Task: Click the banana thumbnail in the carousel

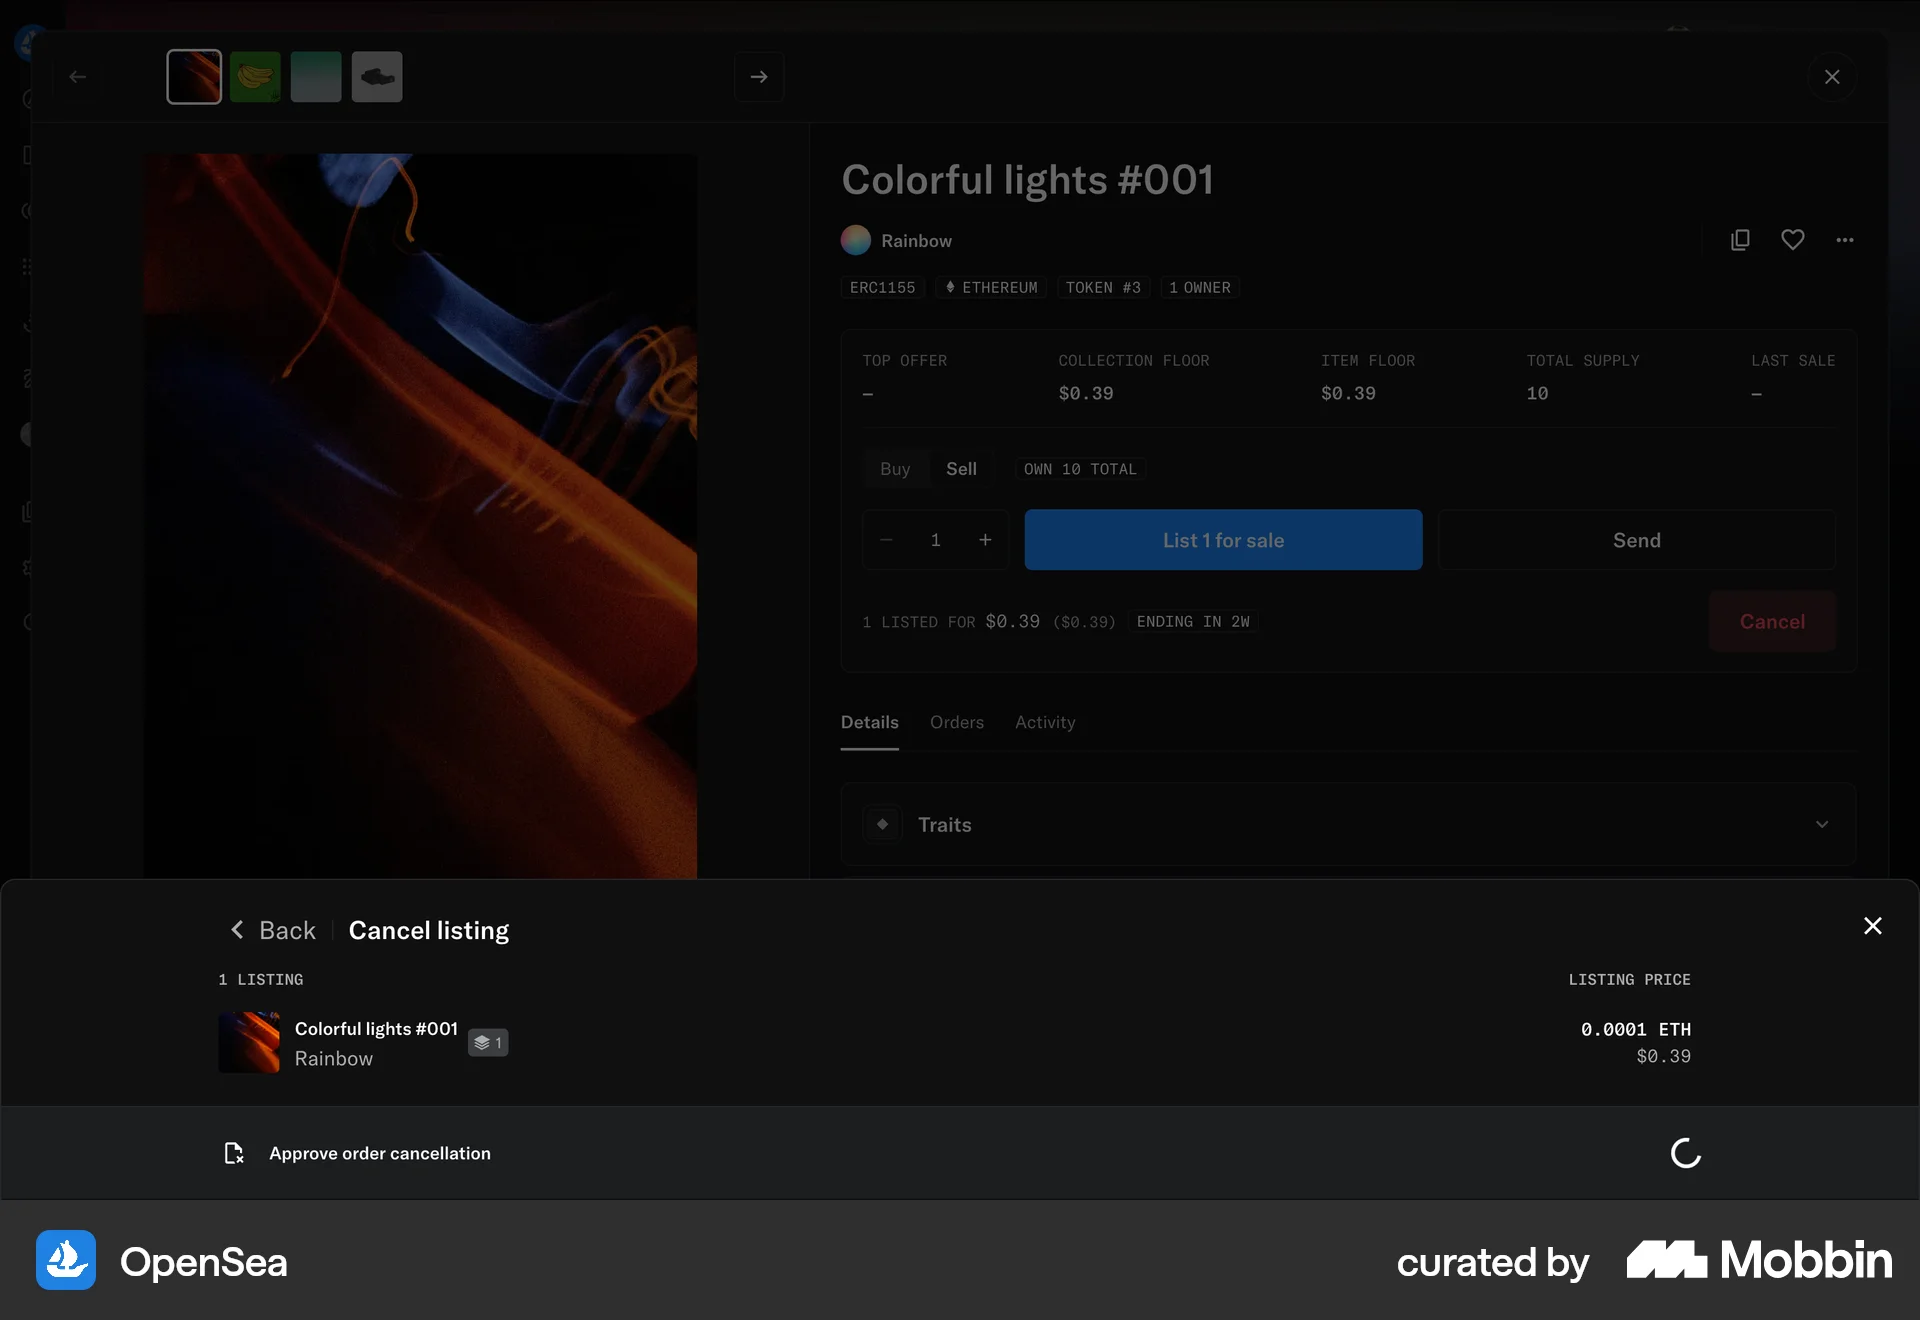Action: (x=255, y=76)
